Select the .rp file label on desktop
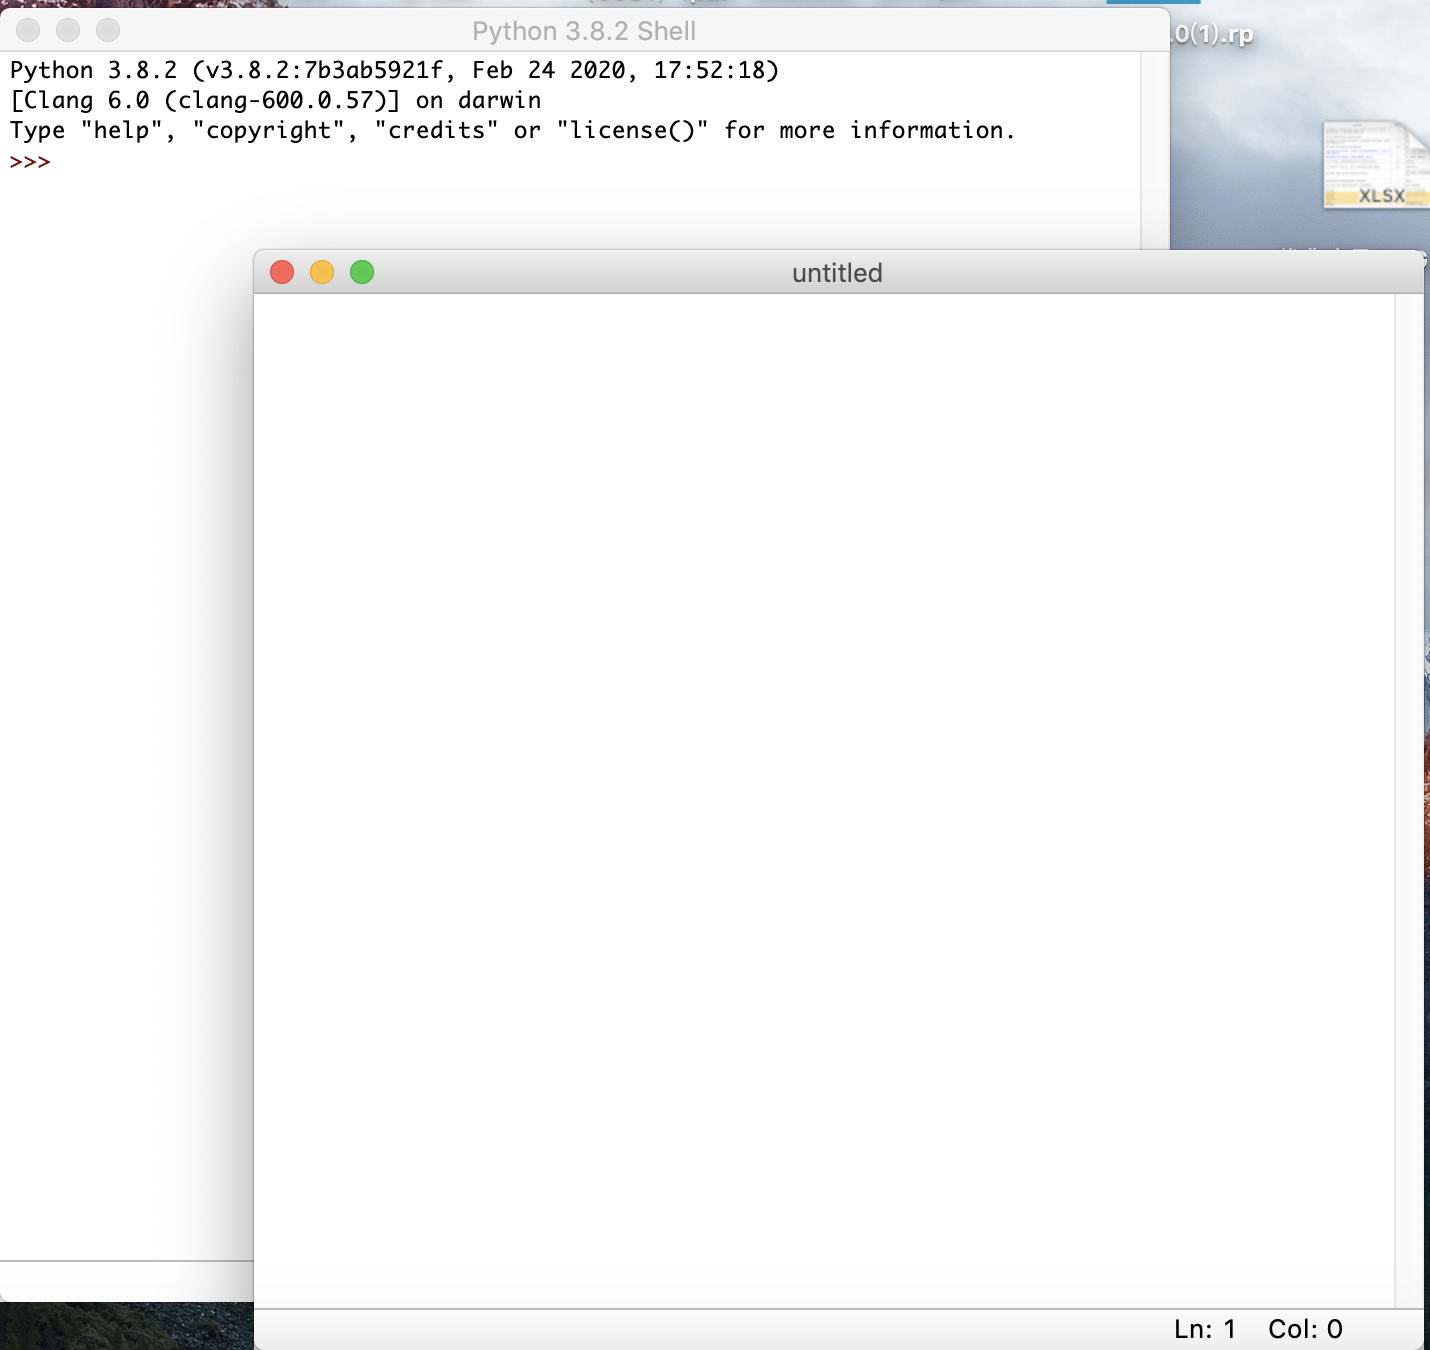The image size is (1430, 1350). pyautogui.click(x=1211, y=35)
